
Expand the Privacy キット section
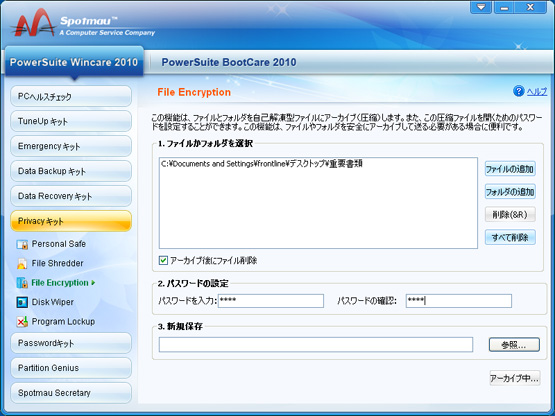[71, 221]
